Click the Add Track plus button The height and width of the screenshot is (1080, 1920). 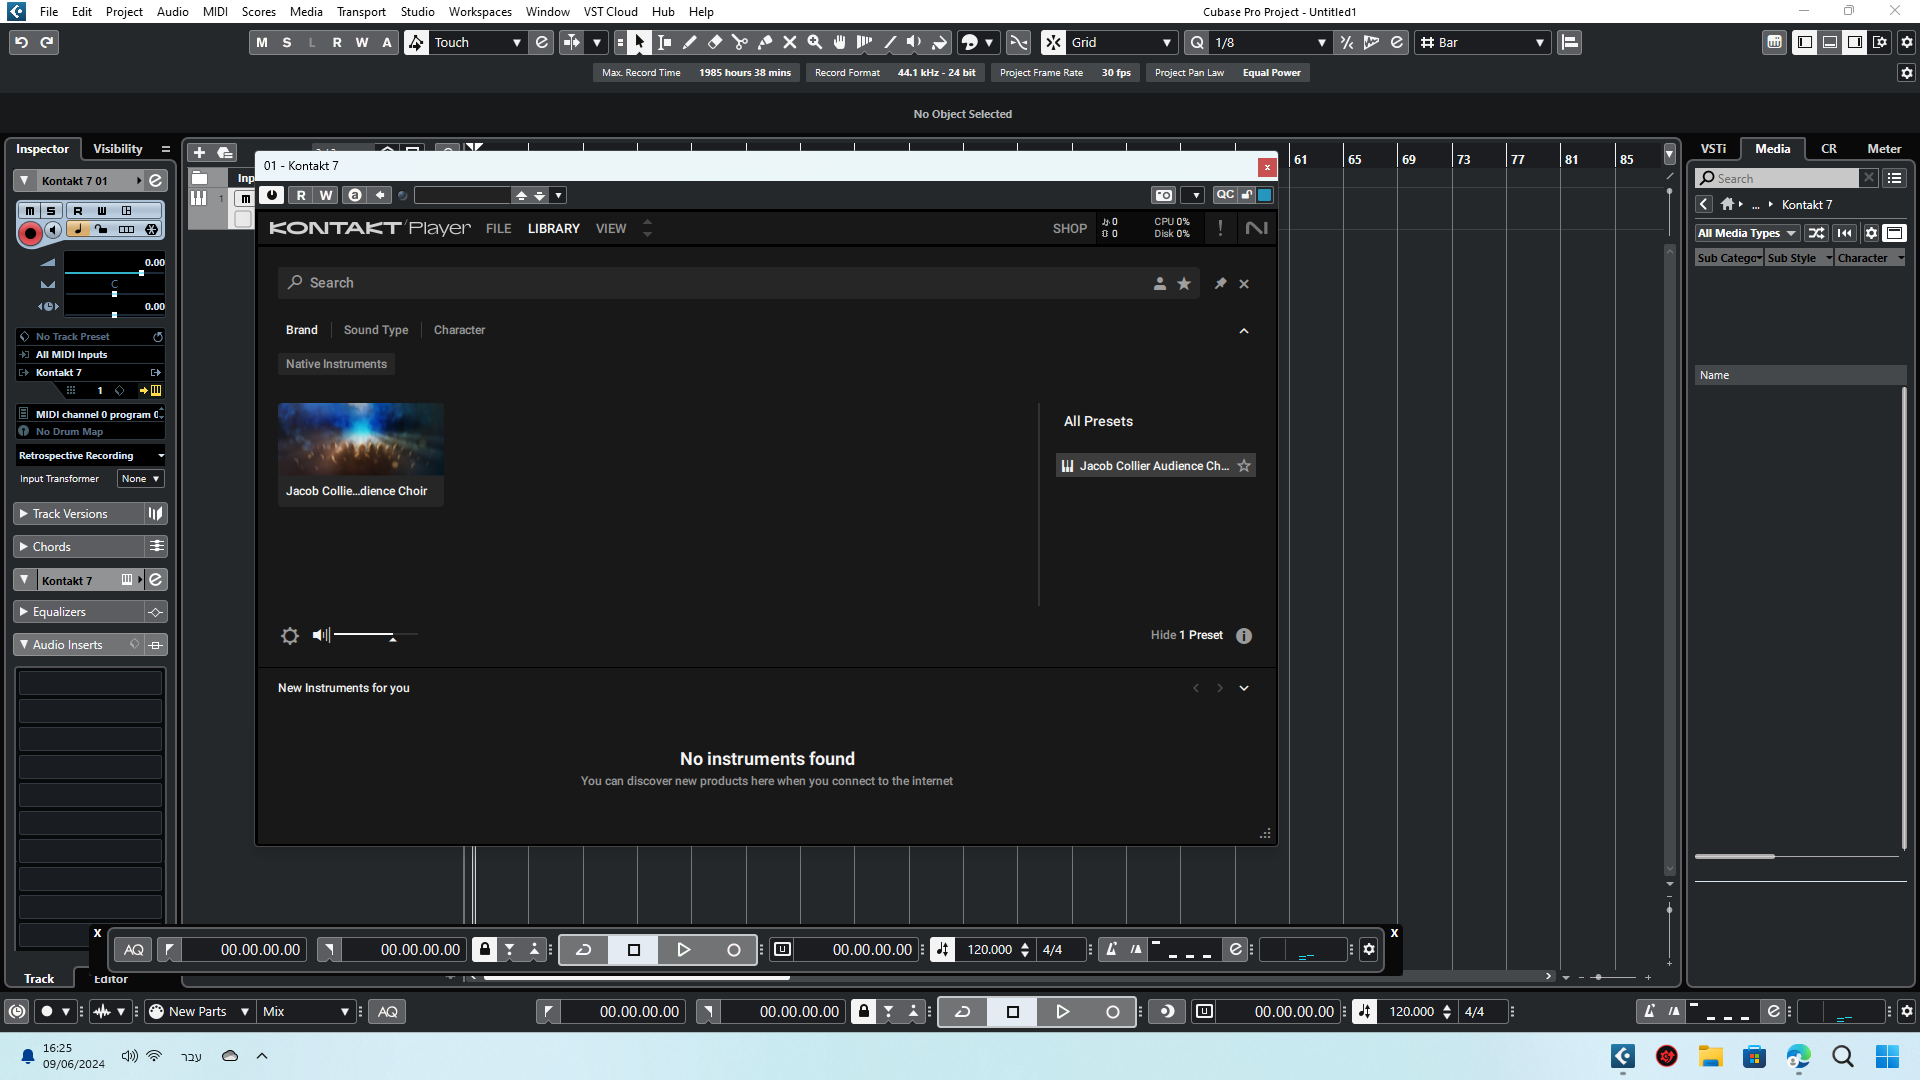coord(199,152)
